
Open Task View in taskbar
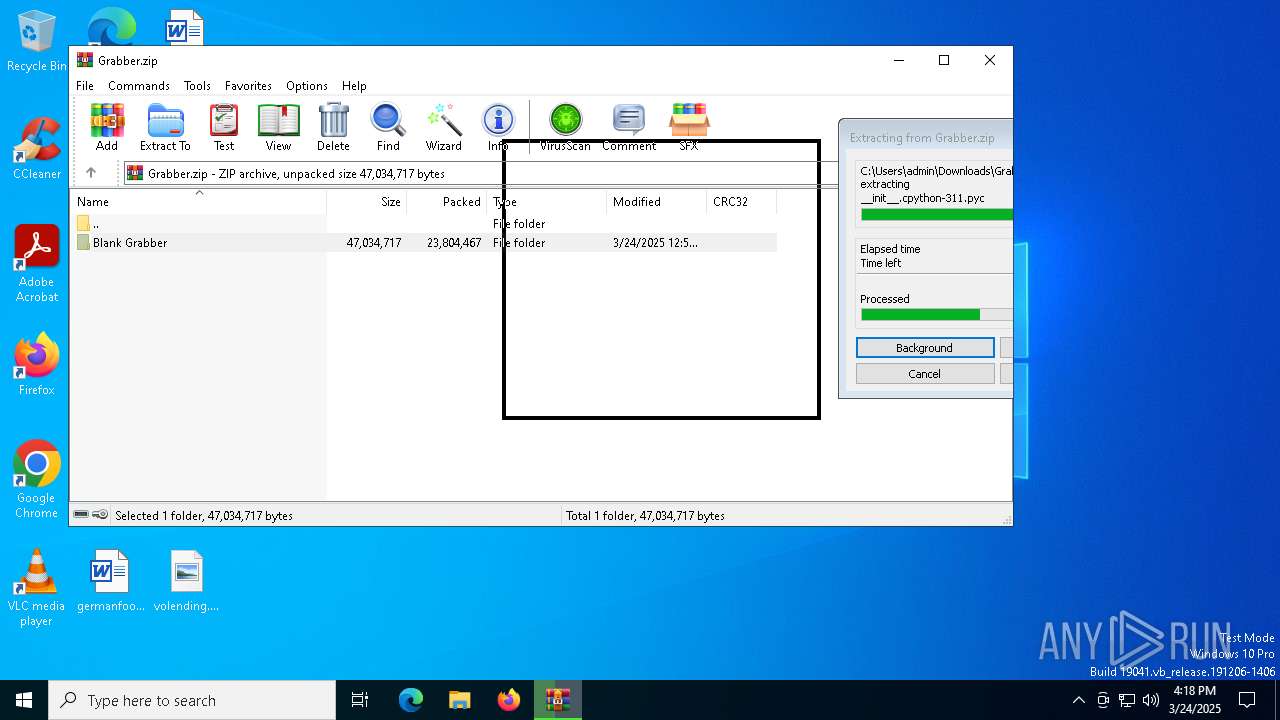360,700
